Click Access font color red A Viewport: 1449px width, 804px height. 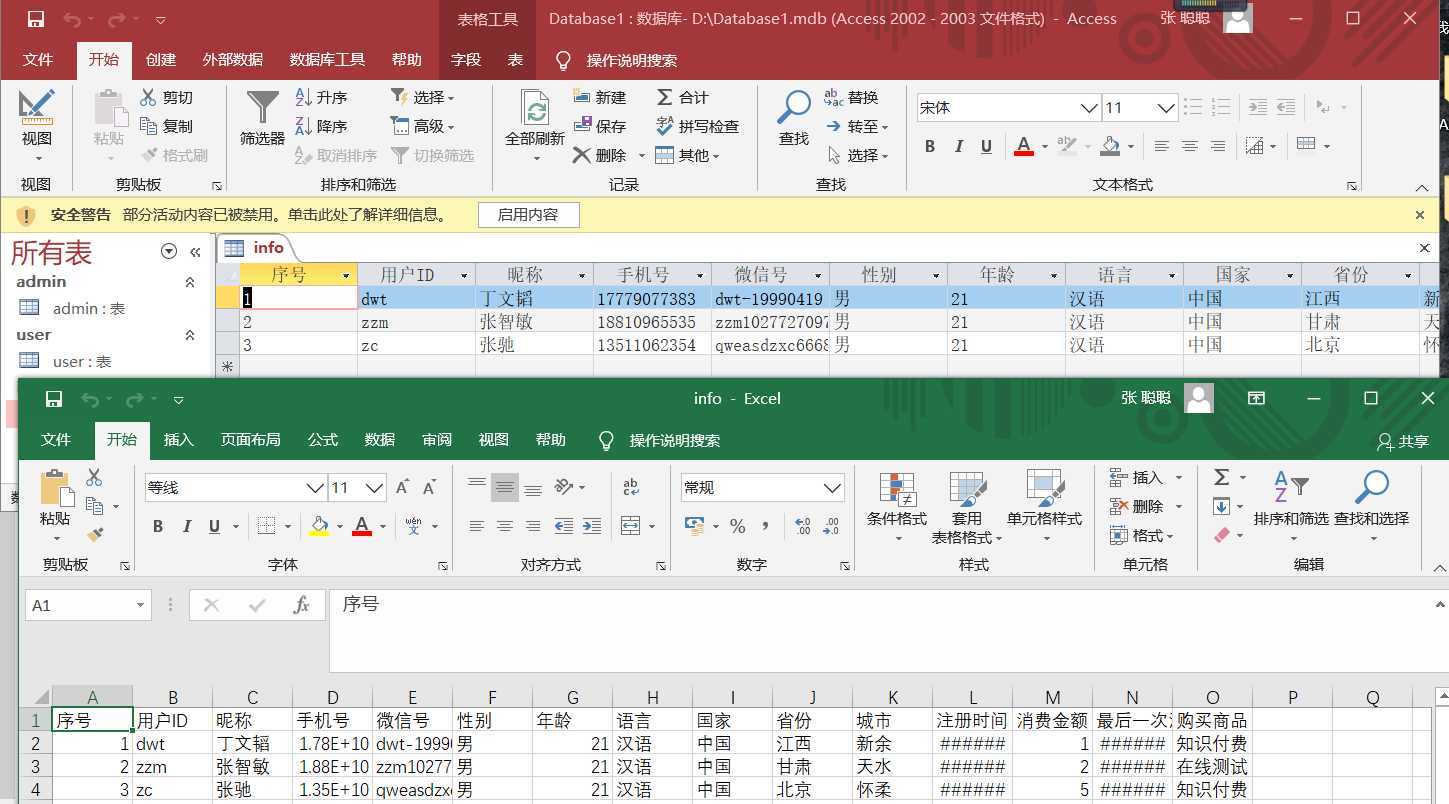(x=1023, y=146)
